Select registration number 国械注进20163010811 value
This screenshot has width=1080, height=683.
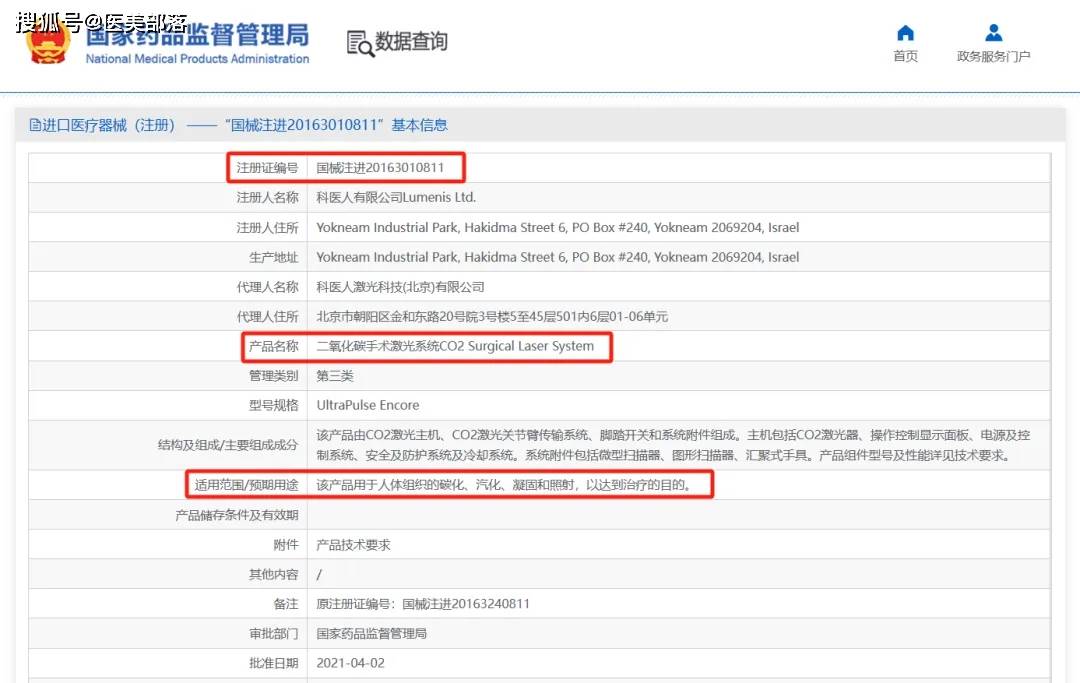coord(380,168)
